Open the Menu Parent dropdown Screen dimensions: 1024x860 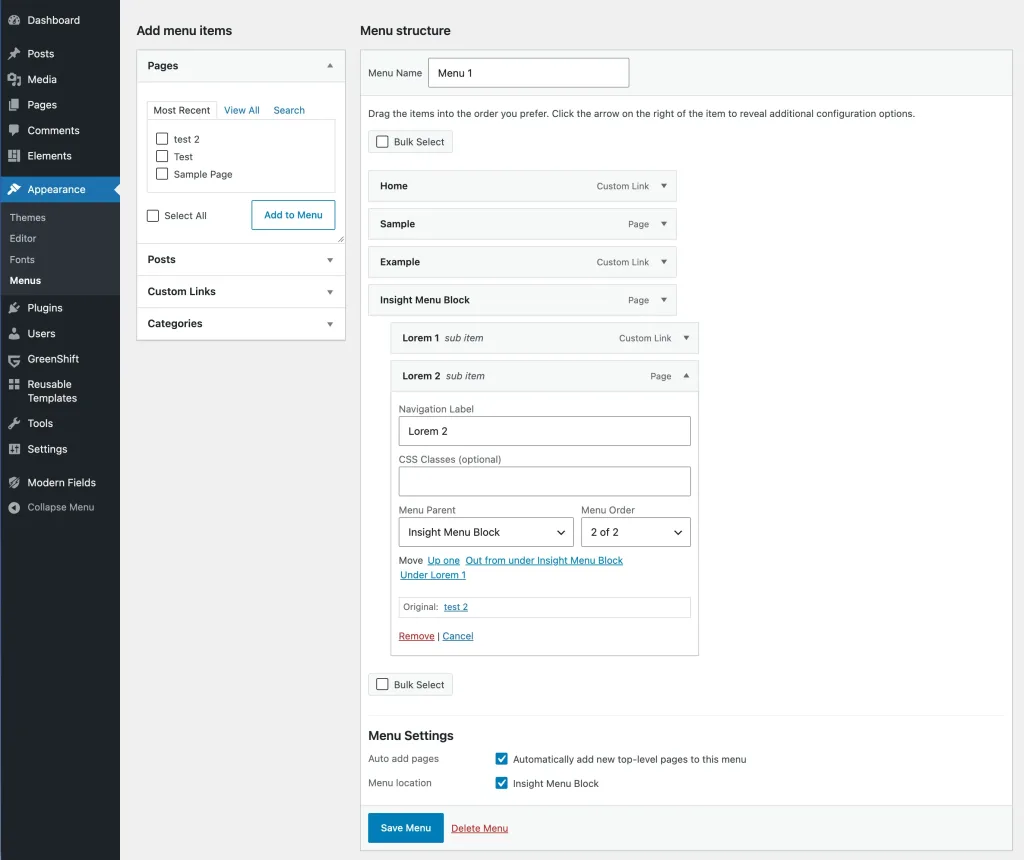486,532
